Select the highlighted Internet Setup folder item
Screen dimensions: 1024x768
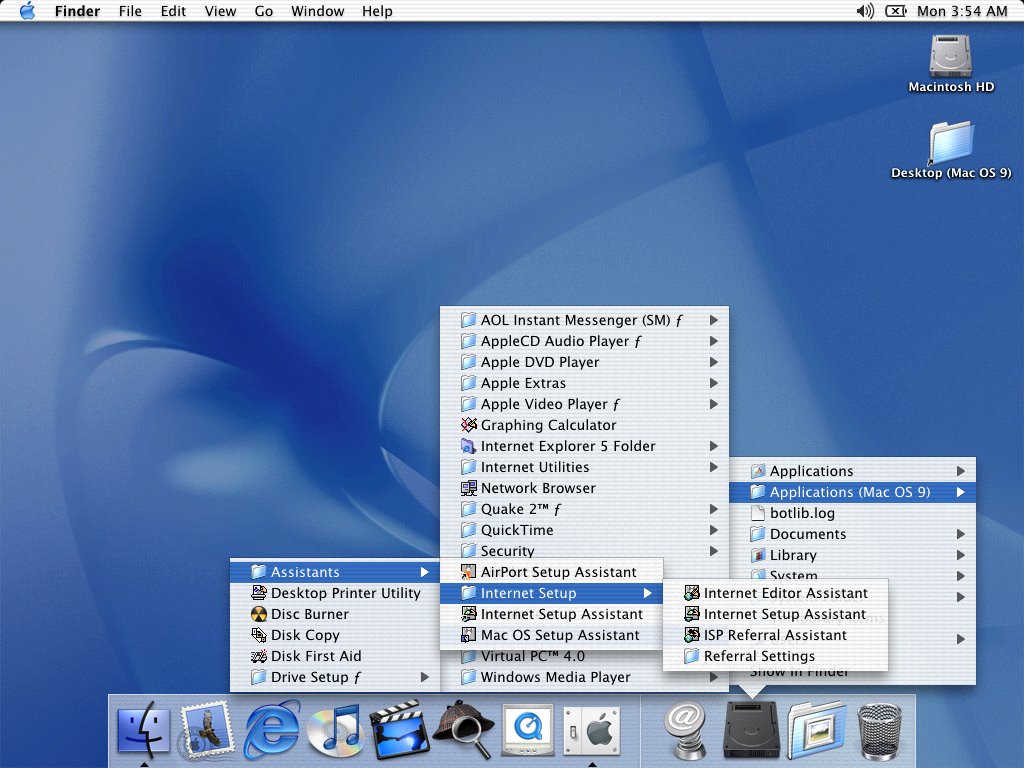point(552,593)
